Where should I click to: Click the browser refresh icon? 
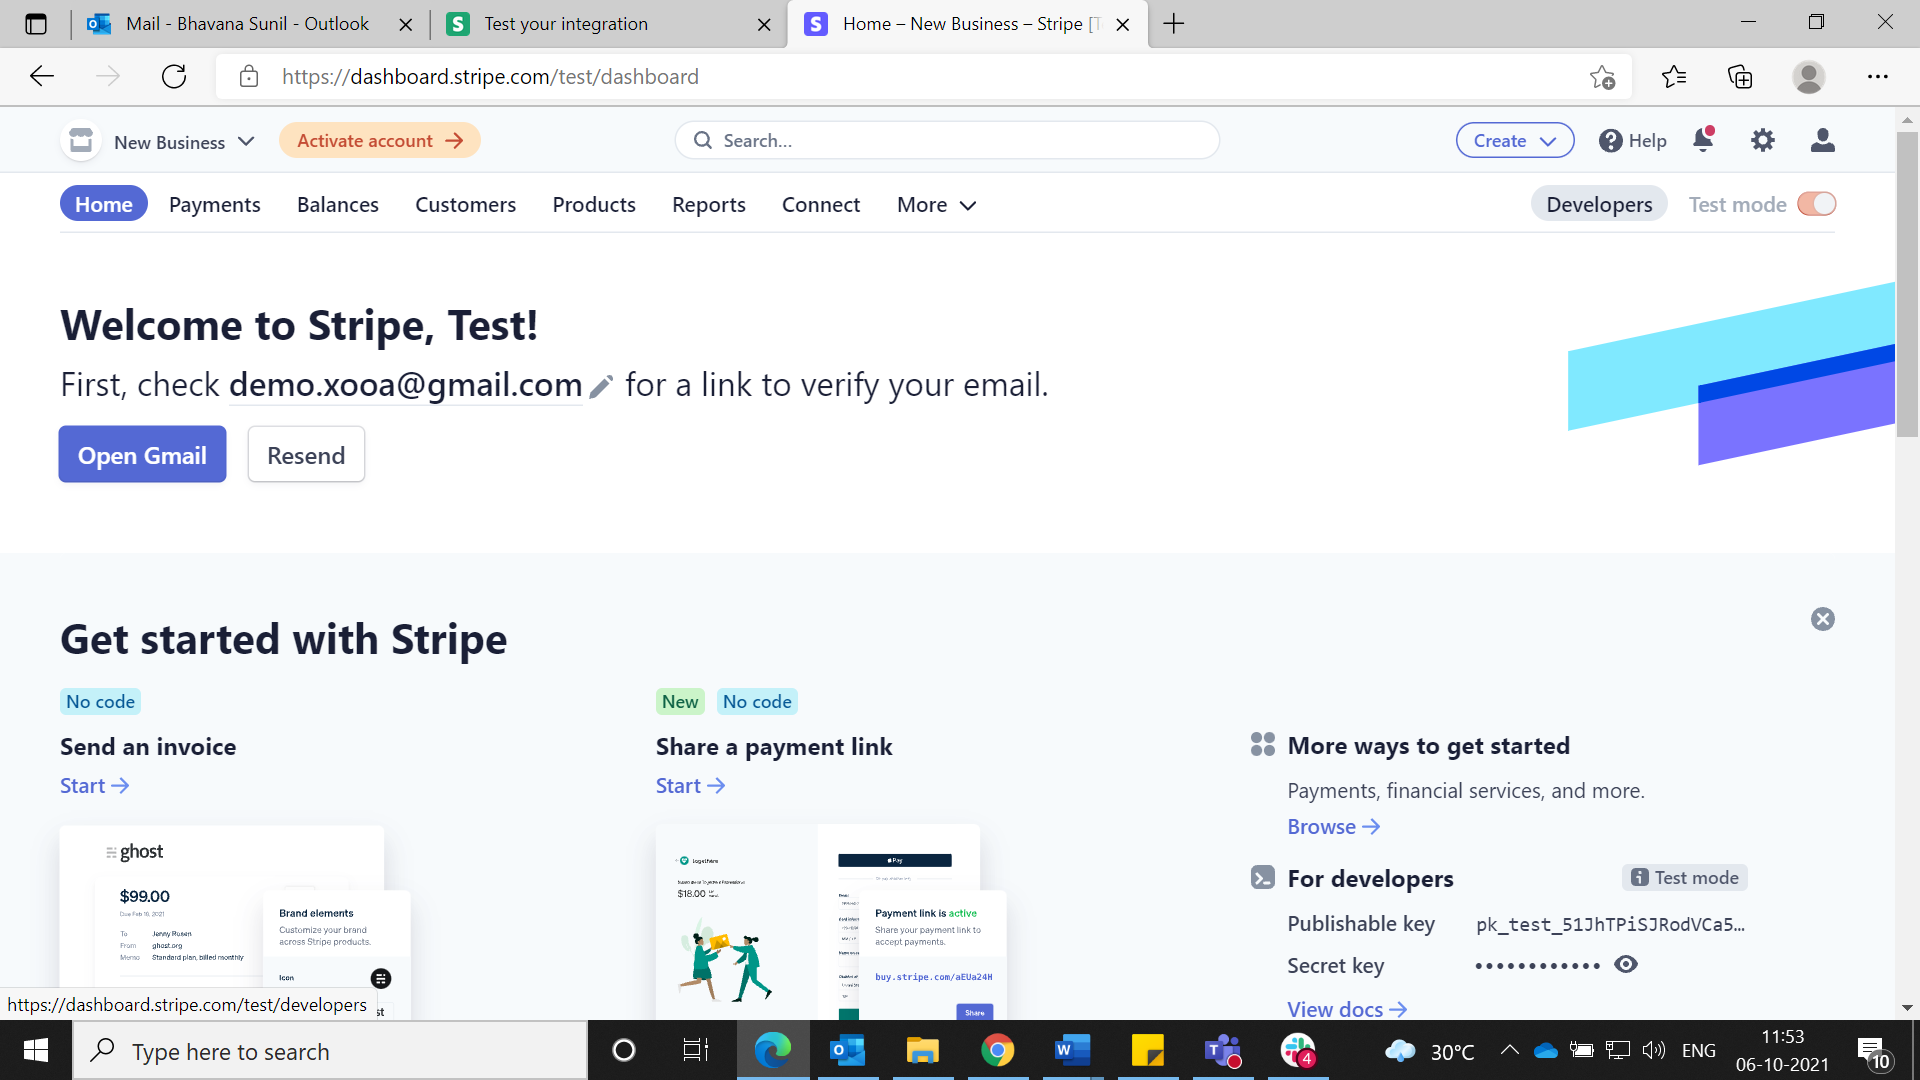coord(174,77)
